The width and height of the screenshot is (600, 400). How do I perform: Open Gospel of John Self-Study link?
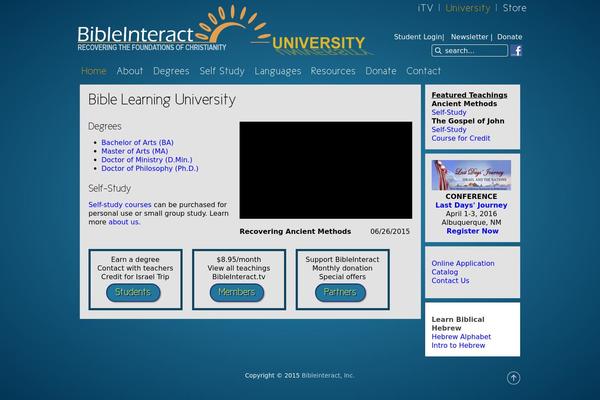449,130
